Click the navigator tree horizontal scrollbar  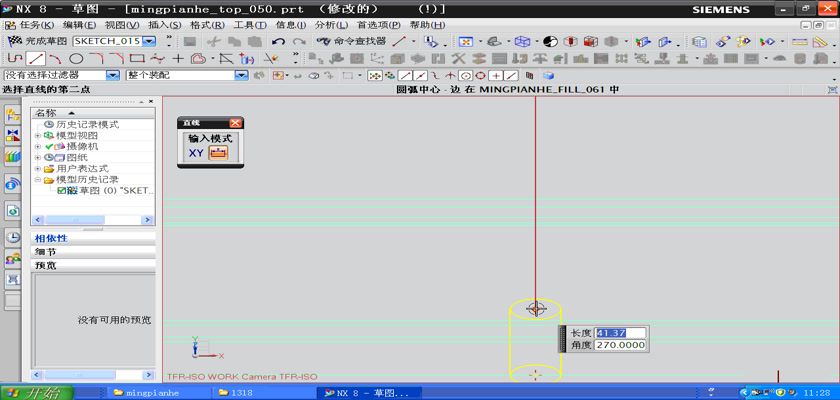tap(93, 220)
